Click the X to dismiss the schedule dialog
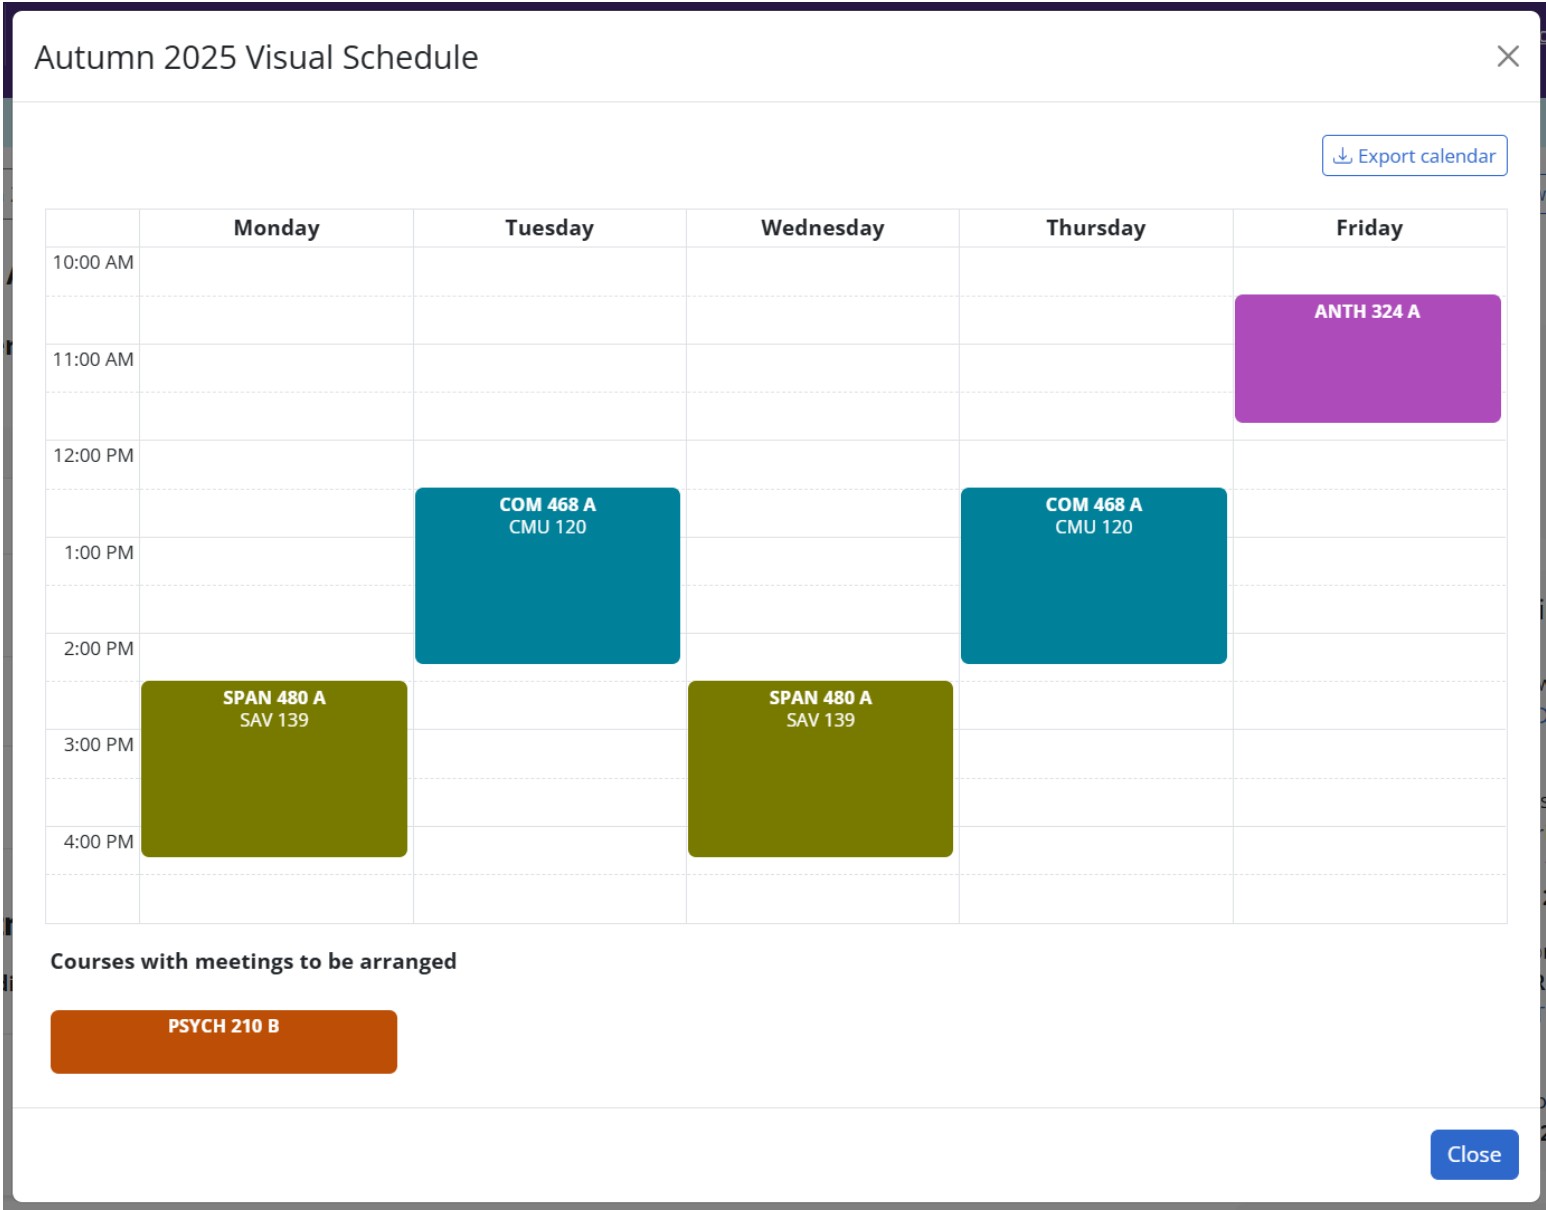 [x=1508, y=57]
